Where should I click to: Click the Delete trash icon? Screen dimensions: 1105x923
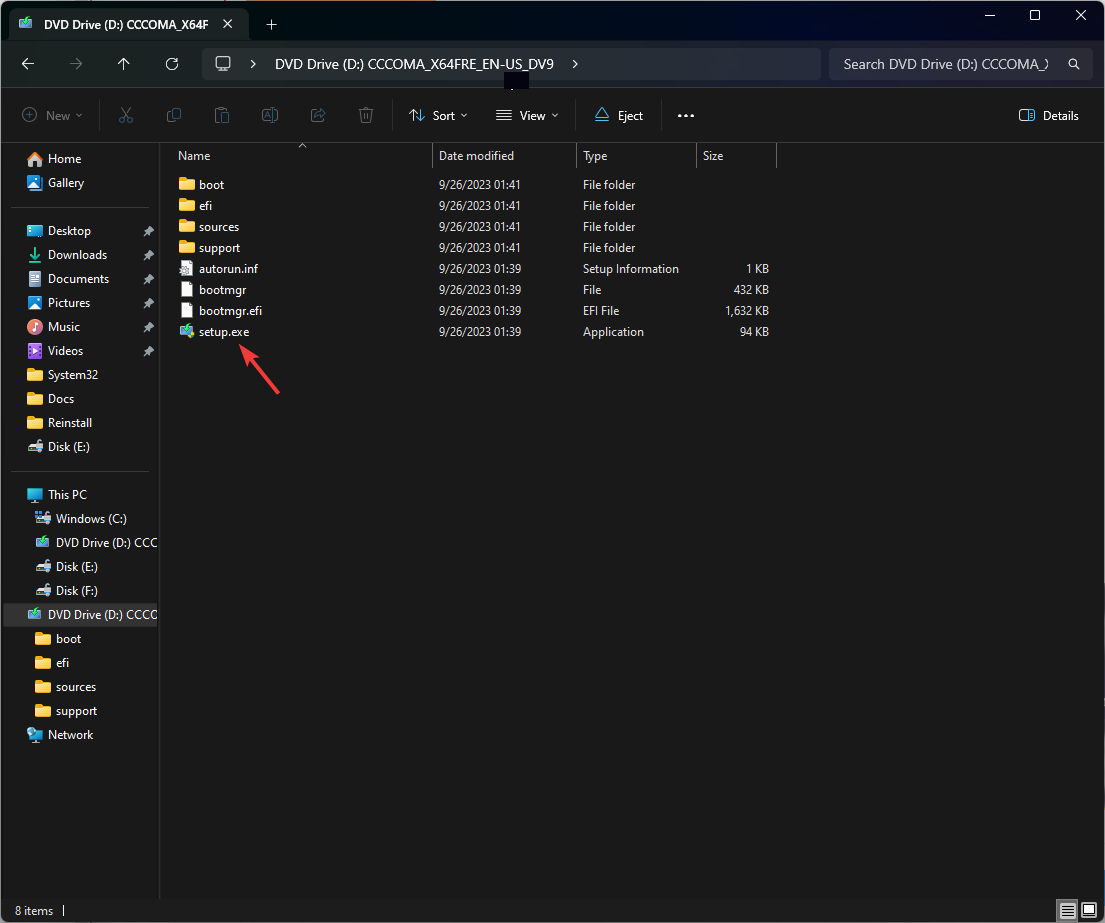(x=365, y=115)
